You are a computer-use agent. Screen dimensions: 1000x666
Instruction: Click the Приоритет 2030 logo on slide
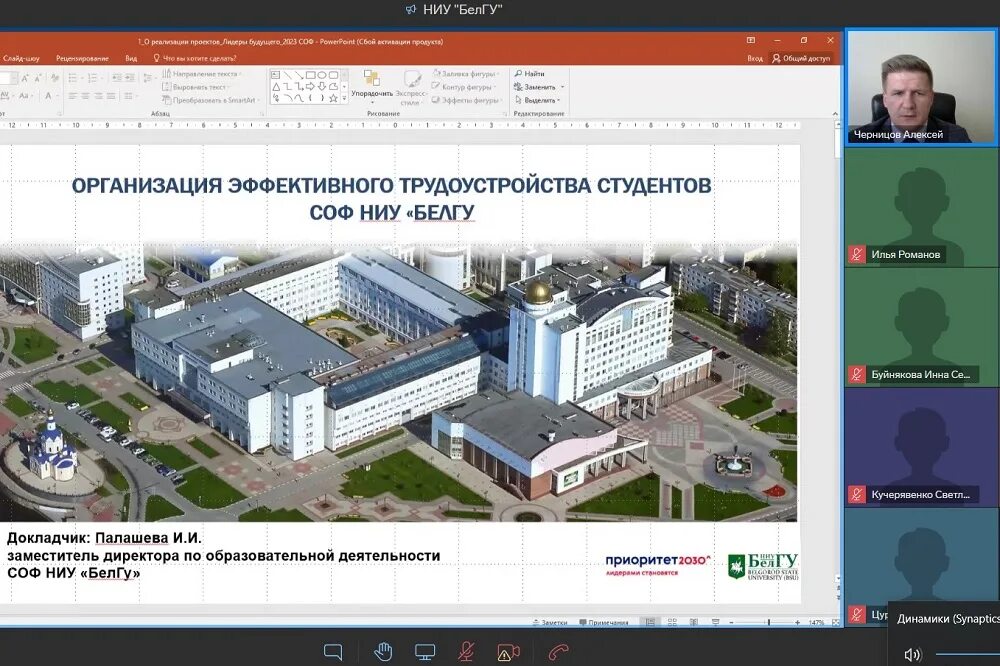[658, 564]
